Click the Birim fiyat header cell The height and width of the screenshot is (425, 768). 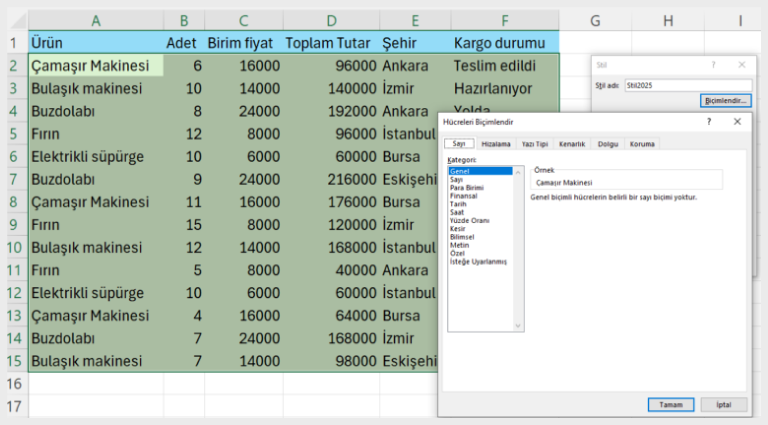point(243,43)
